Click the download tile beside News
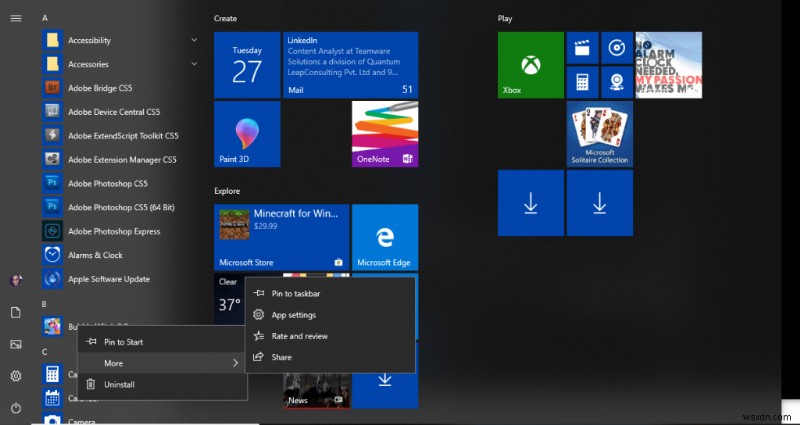 385,390
